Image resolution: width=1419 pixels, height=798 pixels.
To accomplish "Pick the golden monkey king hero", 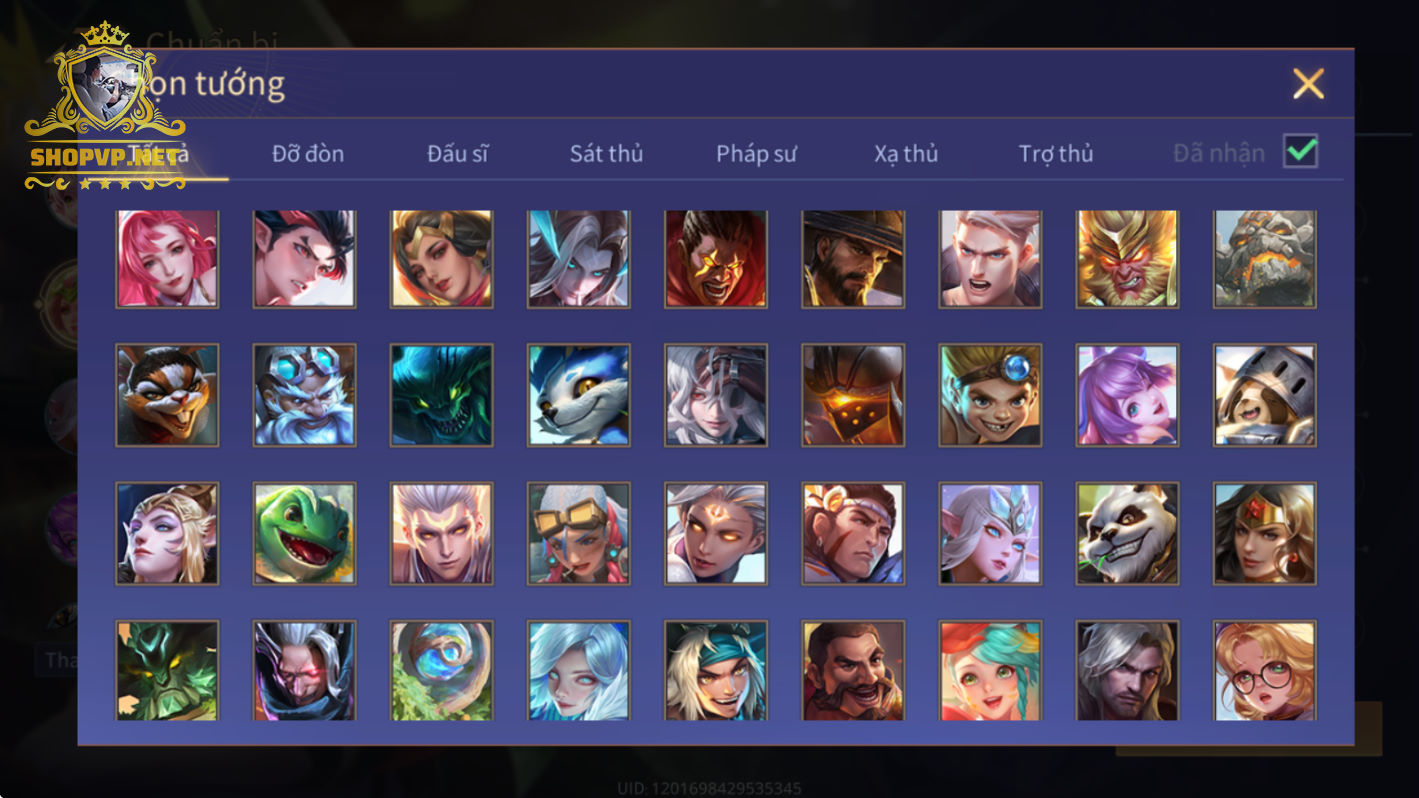I will [1127, 258].
